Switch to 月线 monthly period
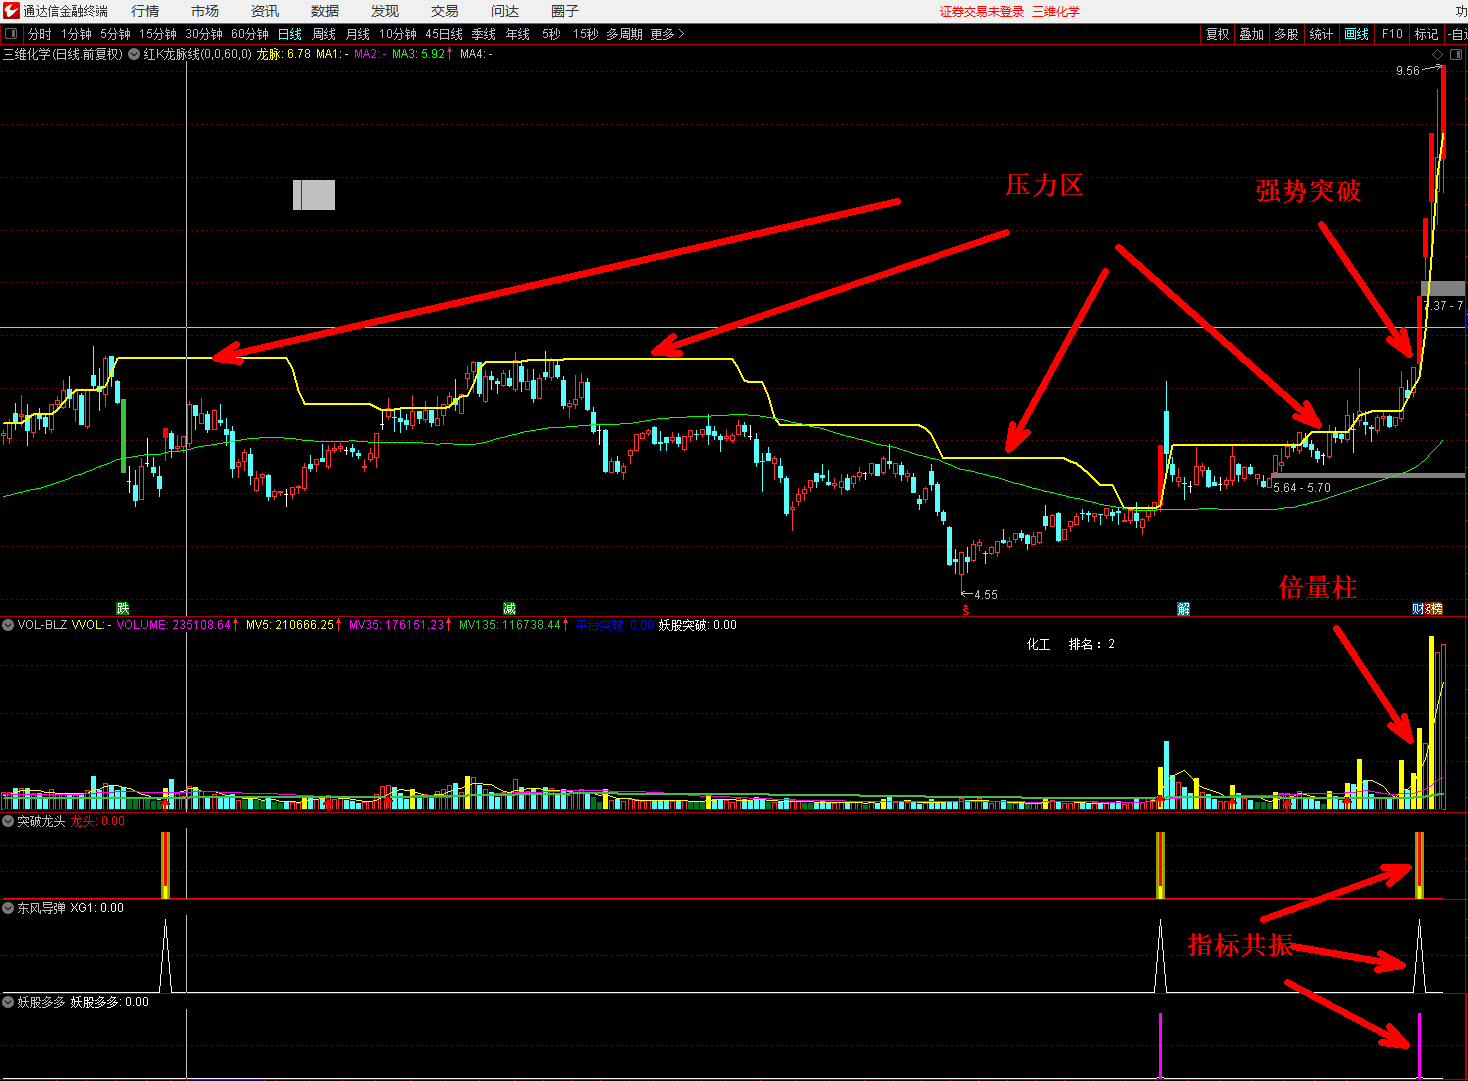Screen dimensions: 1468x1081 pyautogui.click(x=358, y=34)
